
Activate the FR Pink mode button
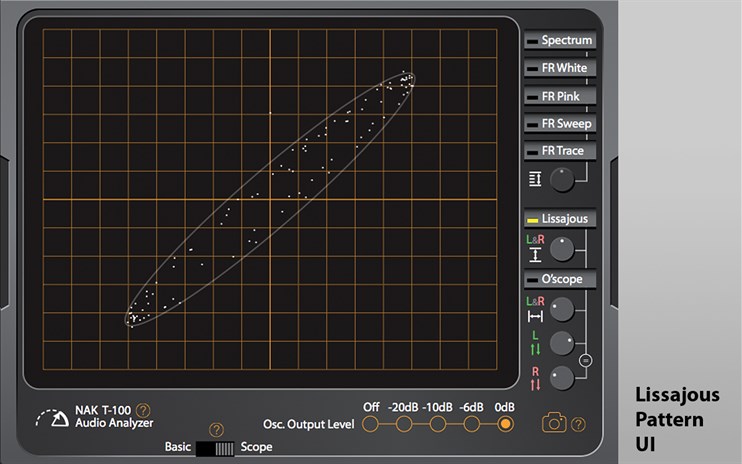(560, 96)
